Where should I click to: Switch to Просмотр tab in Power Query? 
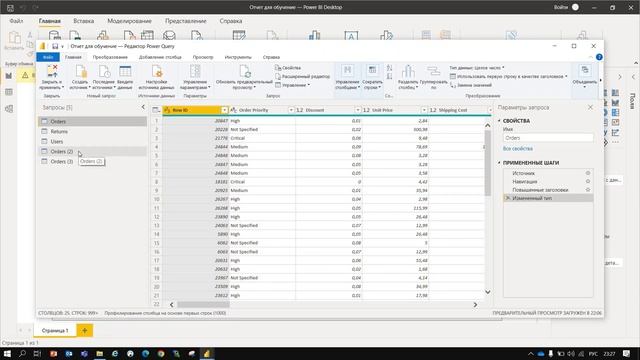(203, 57)
